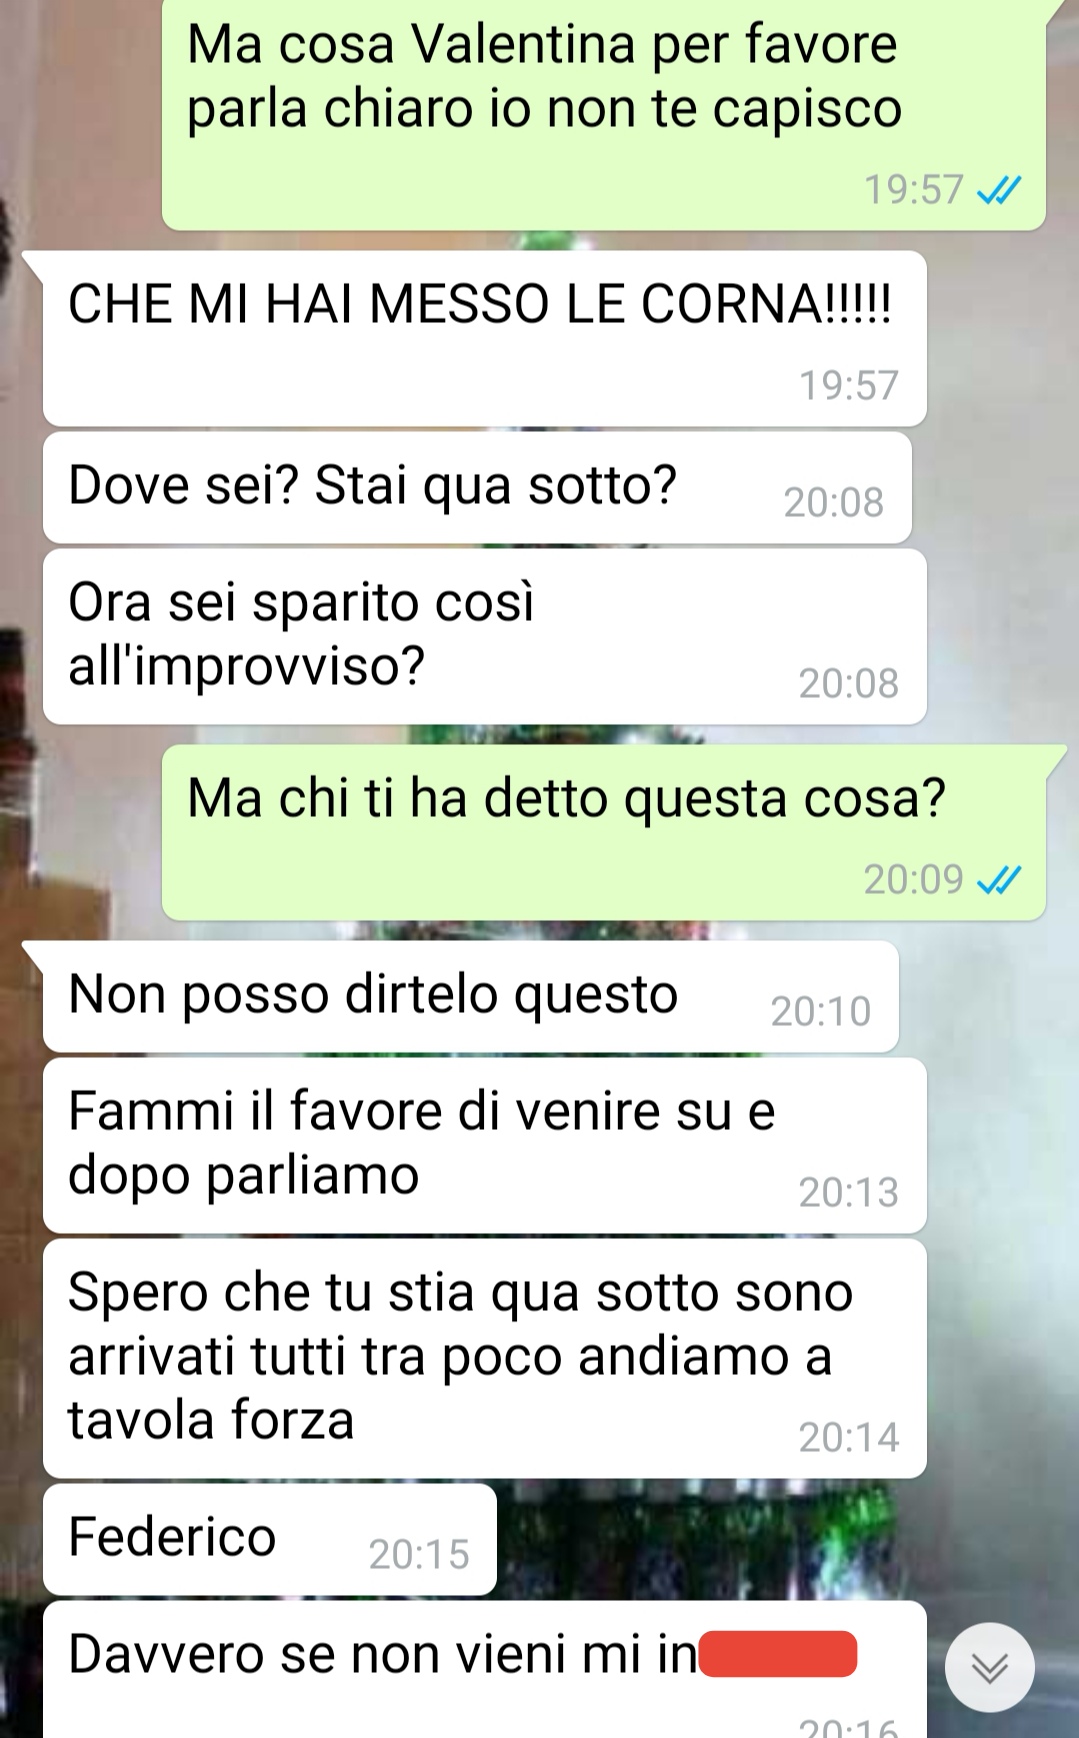Tap the 20:13 timestamp on 'dopo parliamo' message
The image size is (1079, 1738).
point(848,1192)
